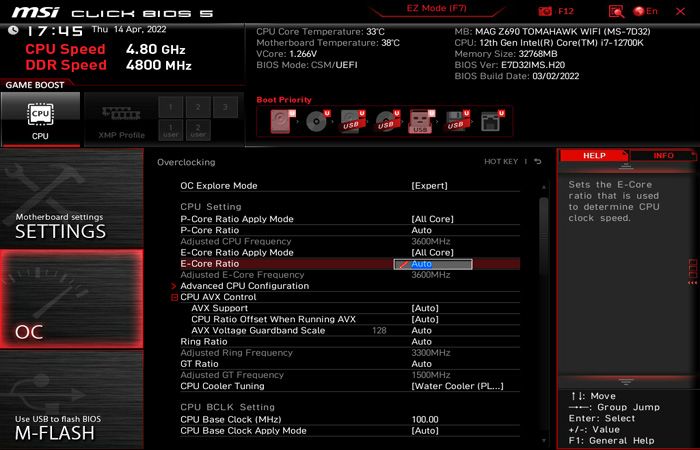Click the CPU Base Clock (MHz) value field
This screenshot has height=450, width=700.
(426, 419)
